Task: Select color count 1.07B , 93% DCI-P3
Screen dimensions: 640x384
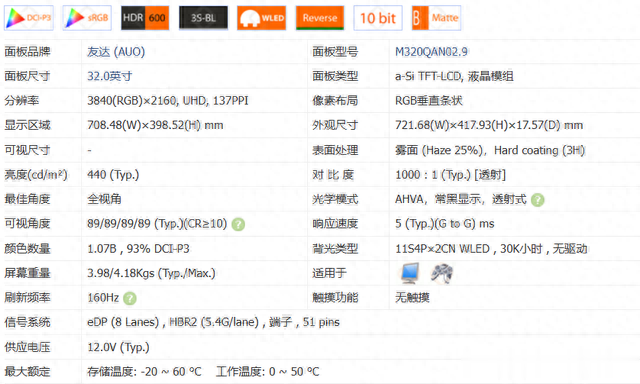Action: pos(138,249)
